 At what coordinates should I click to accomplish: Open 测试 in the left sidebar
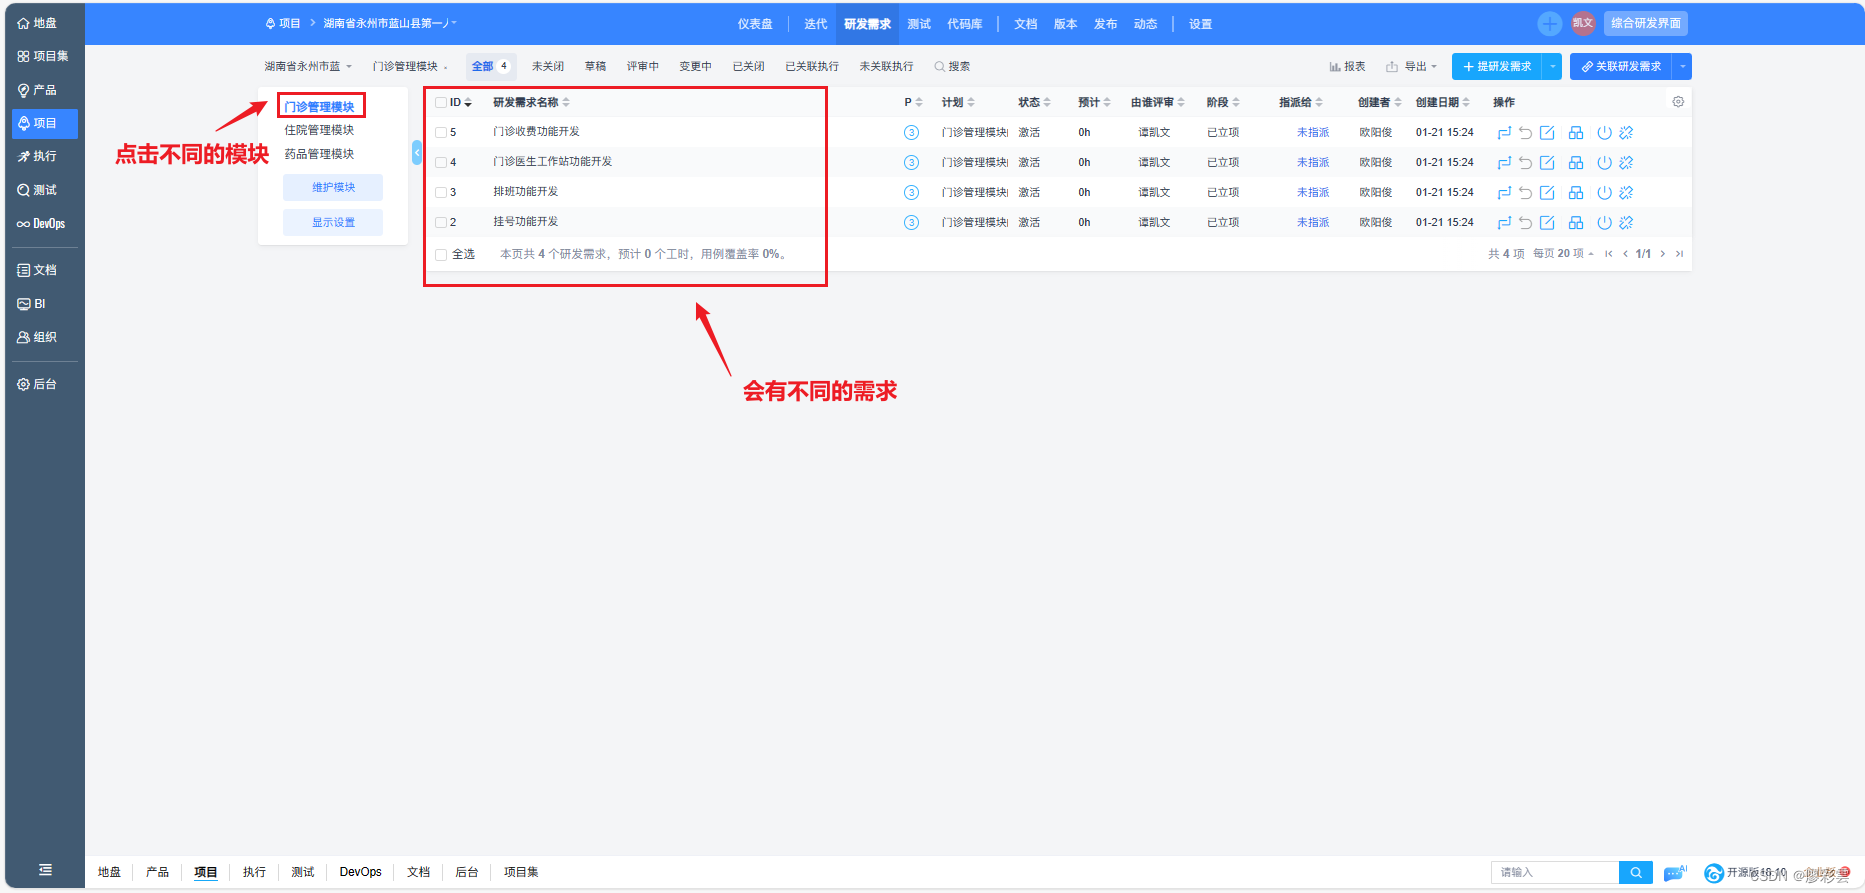tap(37, 190)
